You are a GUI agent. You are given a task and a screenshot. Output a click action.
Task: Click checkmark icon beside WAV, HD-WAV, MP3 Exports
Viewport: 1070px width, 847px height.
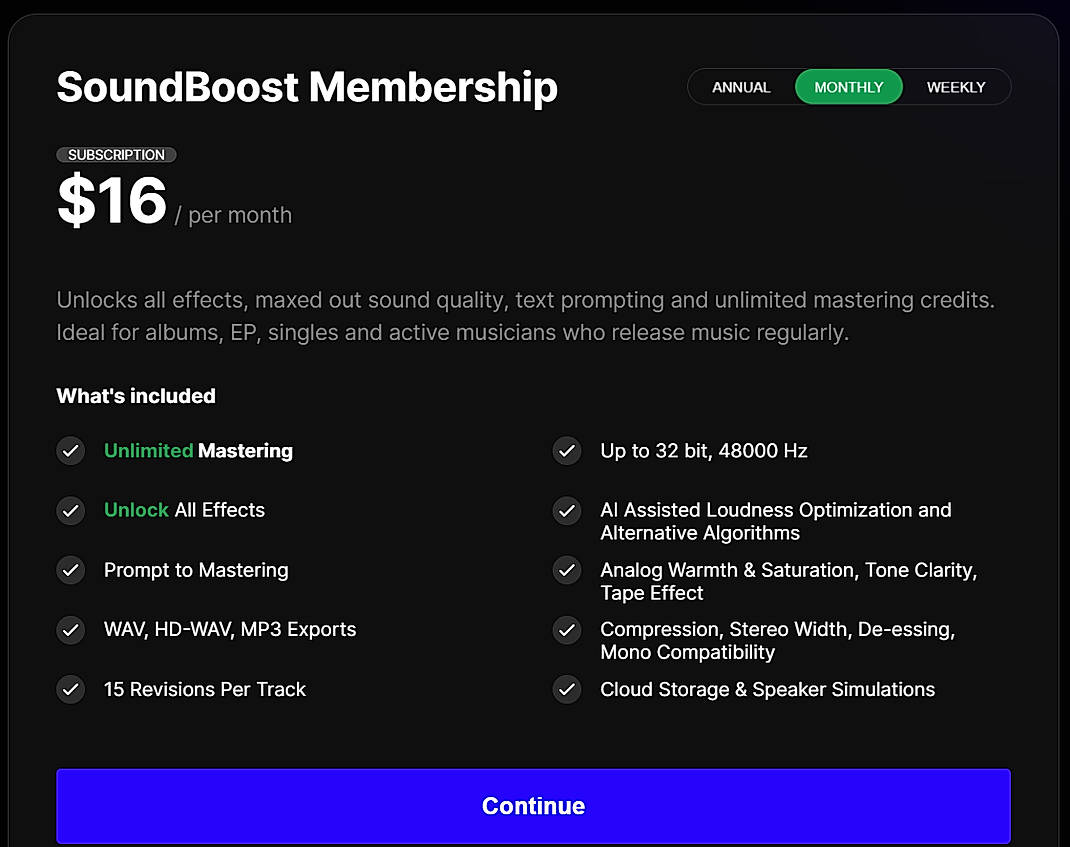(70, 629)
